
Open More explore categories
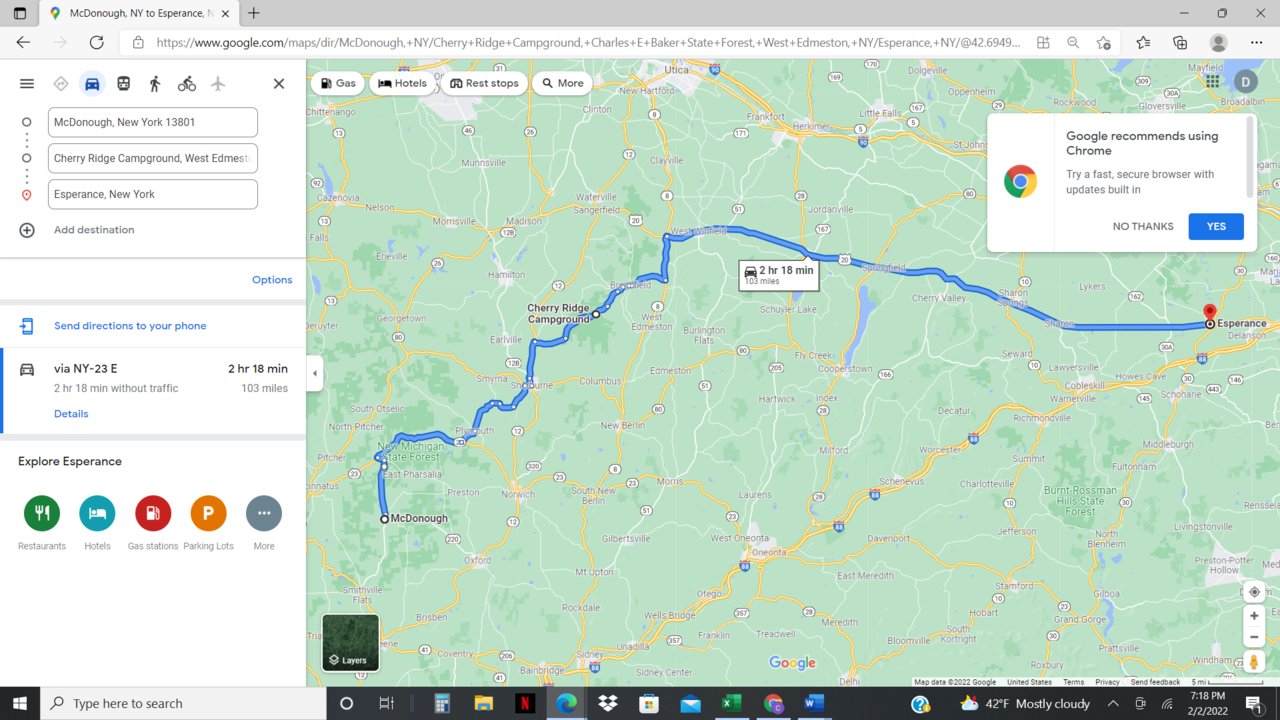click(264, 513)
